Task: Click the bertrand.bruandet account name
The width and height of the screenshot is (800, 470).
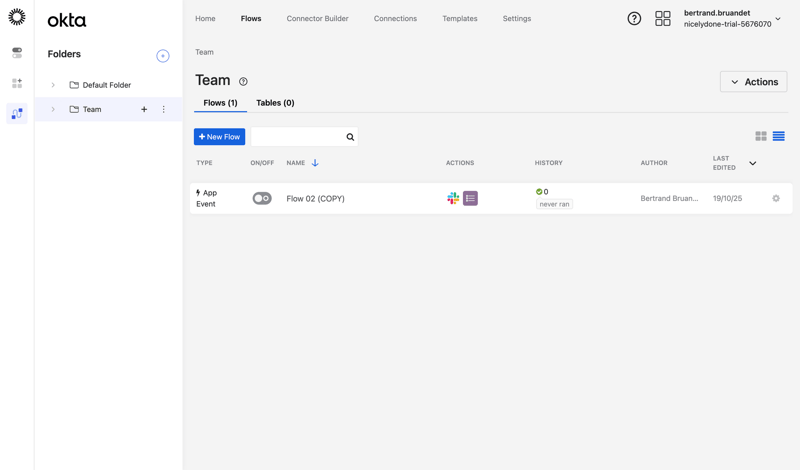Action: point(717,13)
